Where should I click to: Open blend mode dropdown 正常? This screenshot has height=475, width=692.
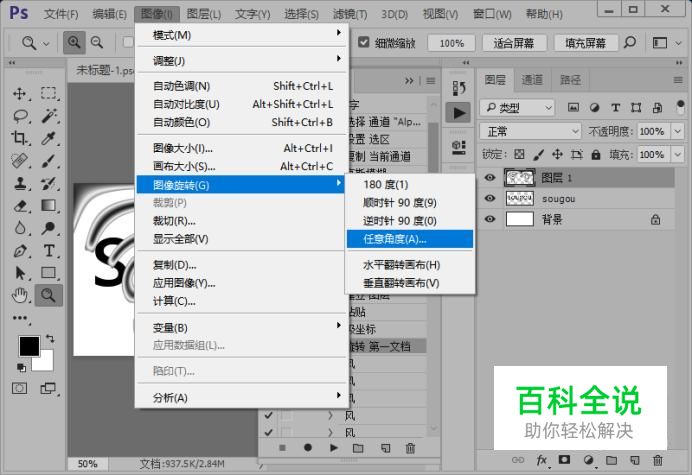tap(530, 131)
